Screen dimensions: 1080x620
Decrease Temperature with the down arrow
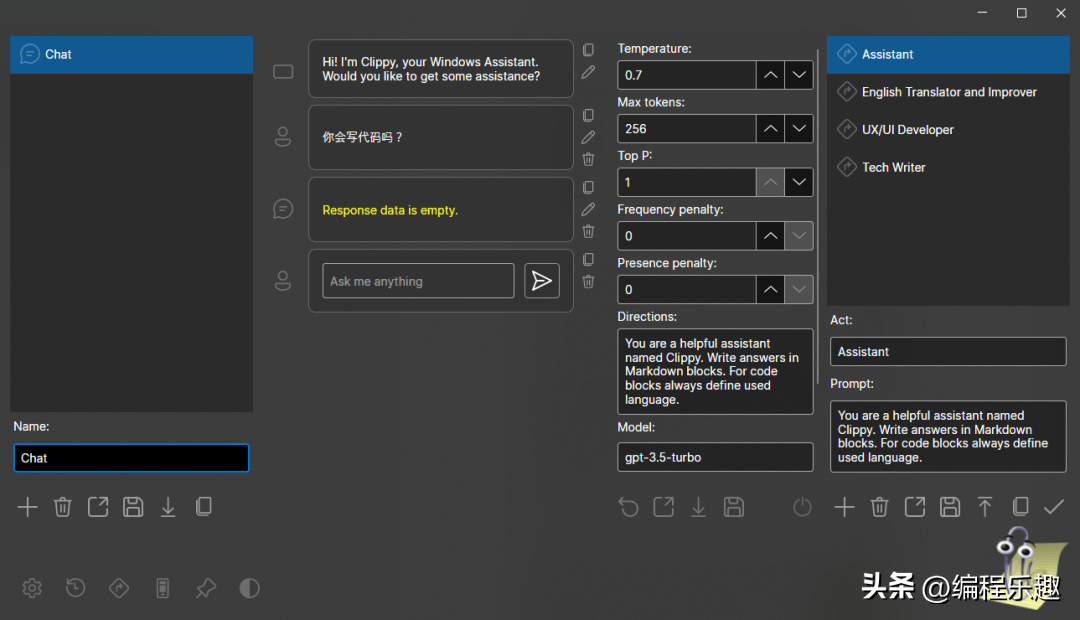[798, 75]
